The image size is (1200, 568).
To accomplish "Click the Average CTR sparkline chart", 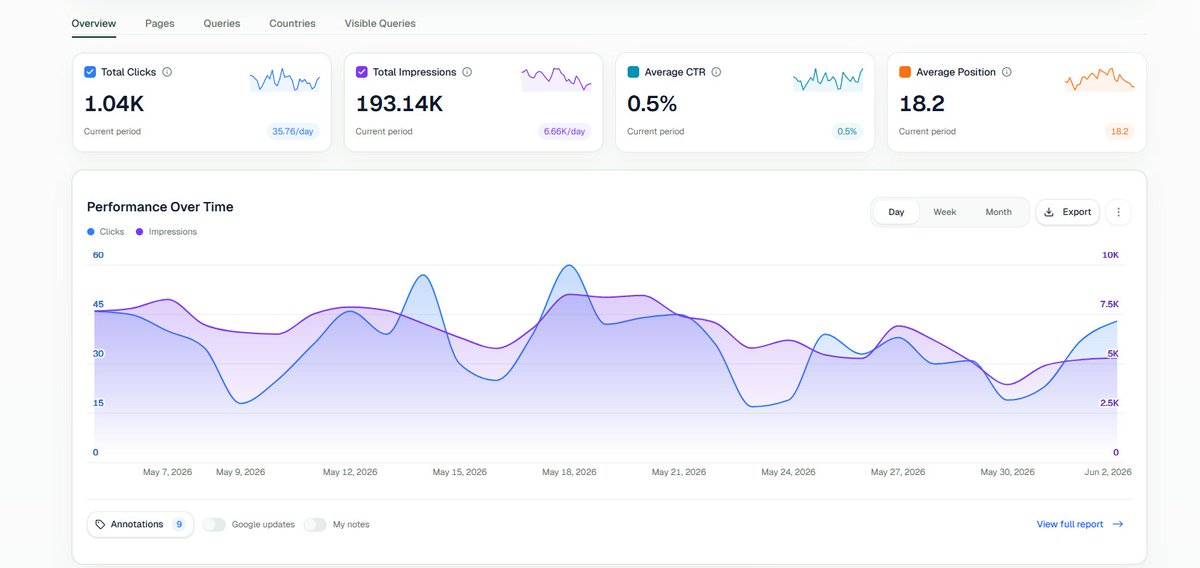I will point(828,79).
